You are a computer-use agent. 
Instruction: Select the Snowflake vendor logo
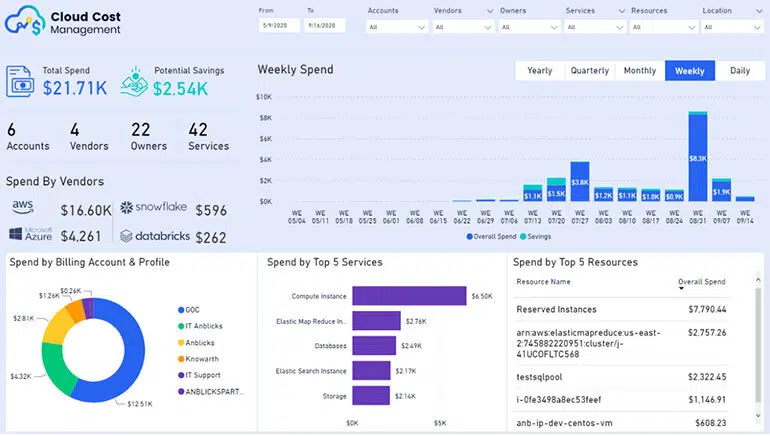coord(153,207)
